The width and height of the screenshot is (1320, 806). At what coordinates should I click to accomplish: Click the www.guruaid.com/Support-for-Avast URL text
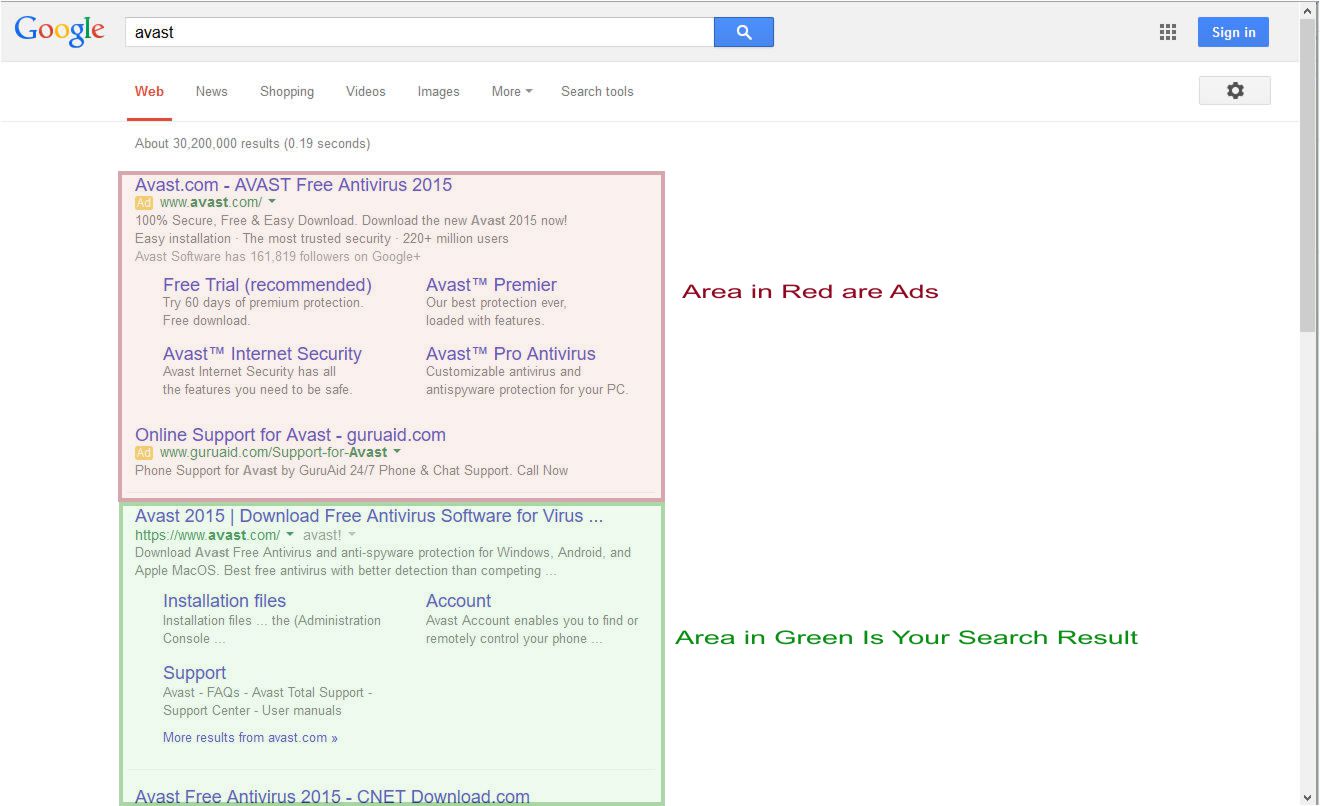pyautogui.click(x=273, y=453)
